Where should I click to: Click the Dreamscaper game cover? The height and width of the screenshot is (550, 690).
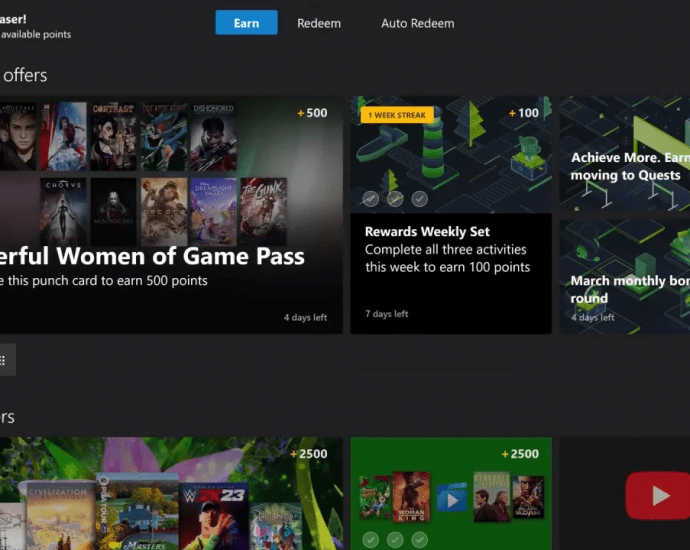pyautogui.click(x=164, y=136)
